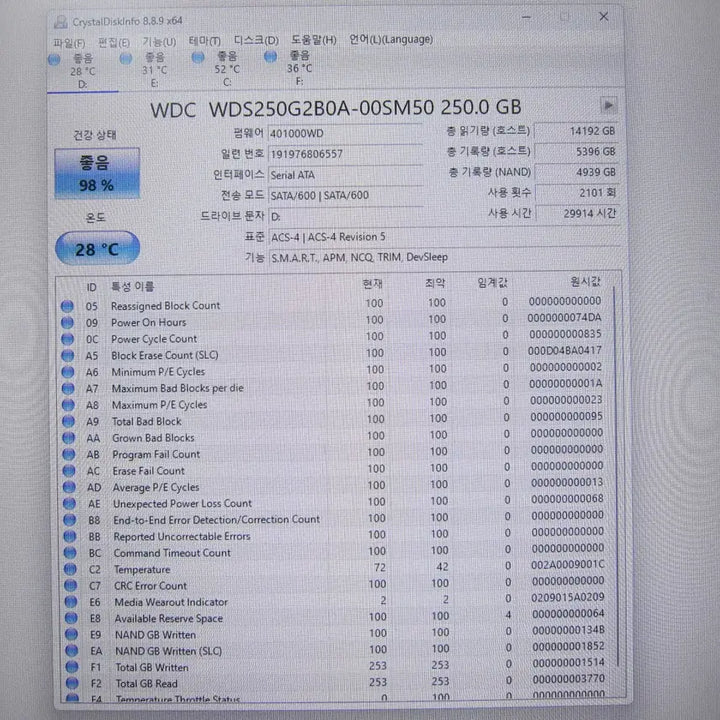This screenshot has height=720, width=720.
Task: Click the serial number field 191976806557
Action: pyautogui.click(x=345, y=154)
